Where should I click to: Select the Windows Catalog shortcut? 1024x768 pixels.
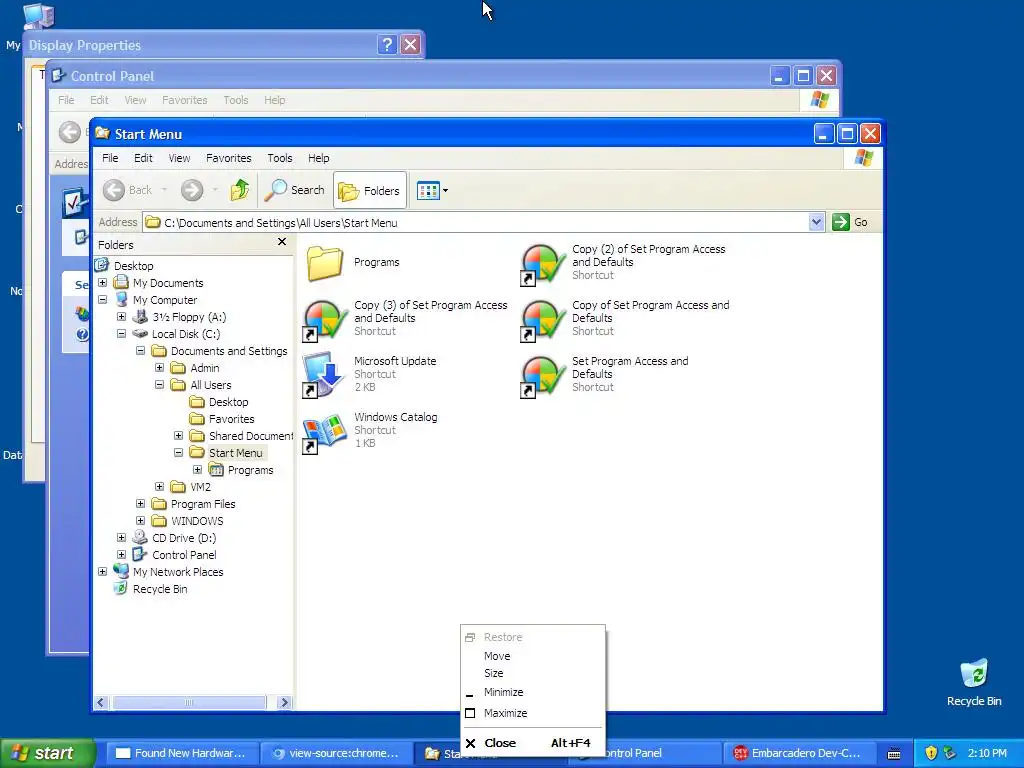click(x=370, y=430)
